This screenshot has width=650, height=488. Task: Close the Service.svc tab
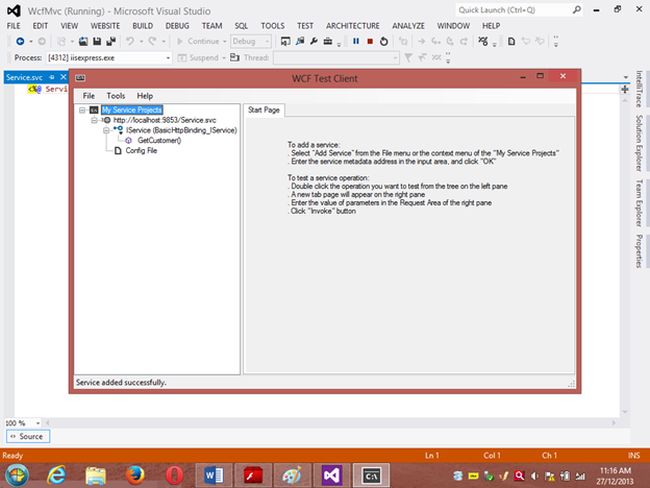point(63,77)
